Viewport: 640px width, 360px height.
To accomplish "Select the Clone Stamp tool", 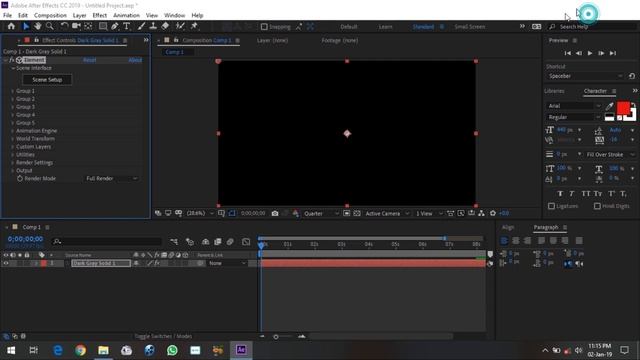I will [153, 26].
